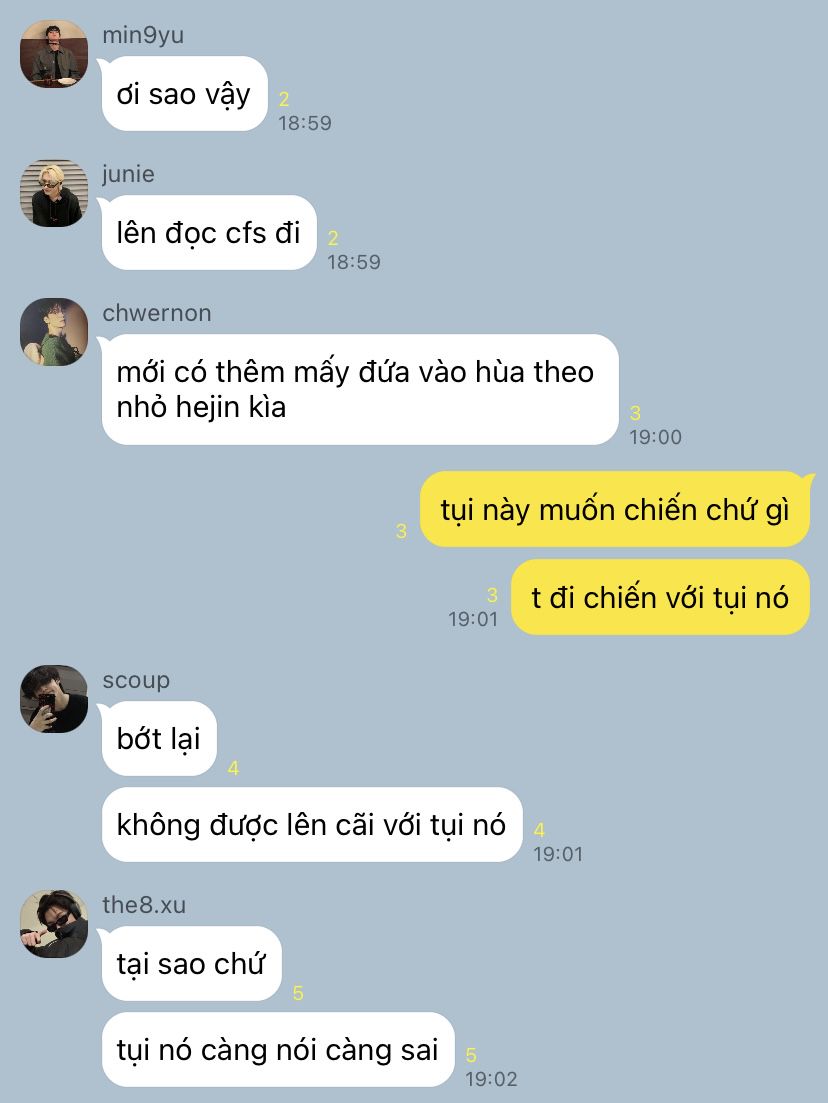Click the username min9yu

pyautogui.click(x=144, y=35)
